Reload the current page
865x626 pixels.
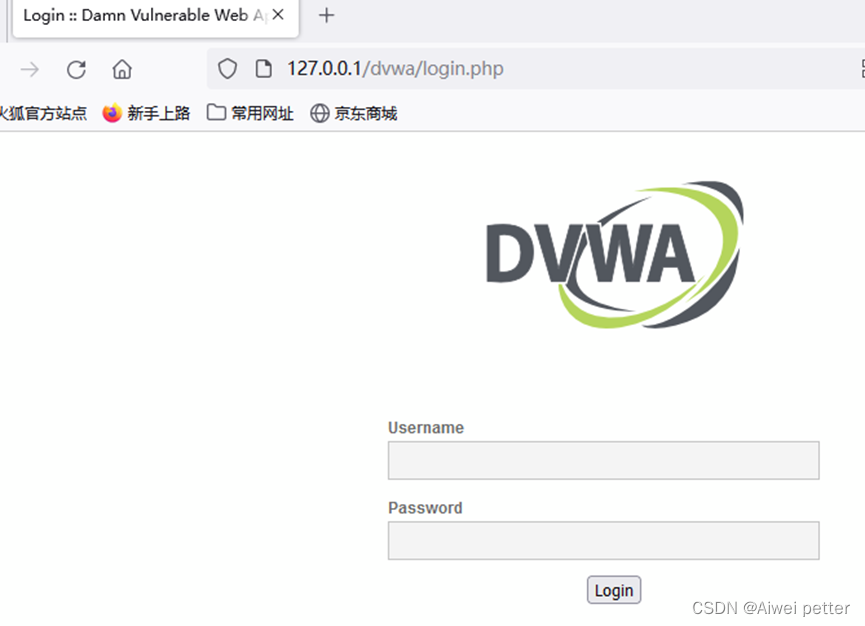tap(76, 69)
